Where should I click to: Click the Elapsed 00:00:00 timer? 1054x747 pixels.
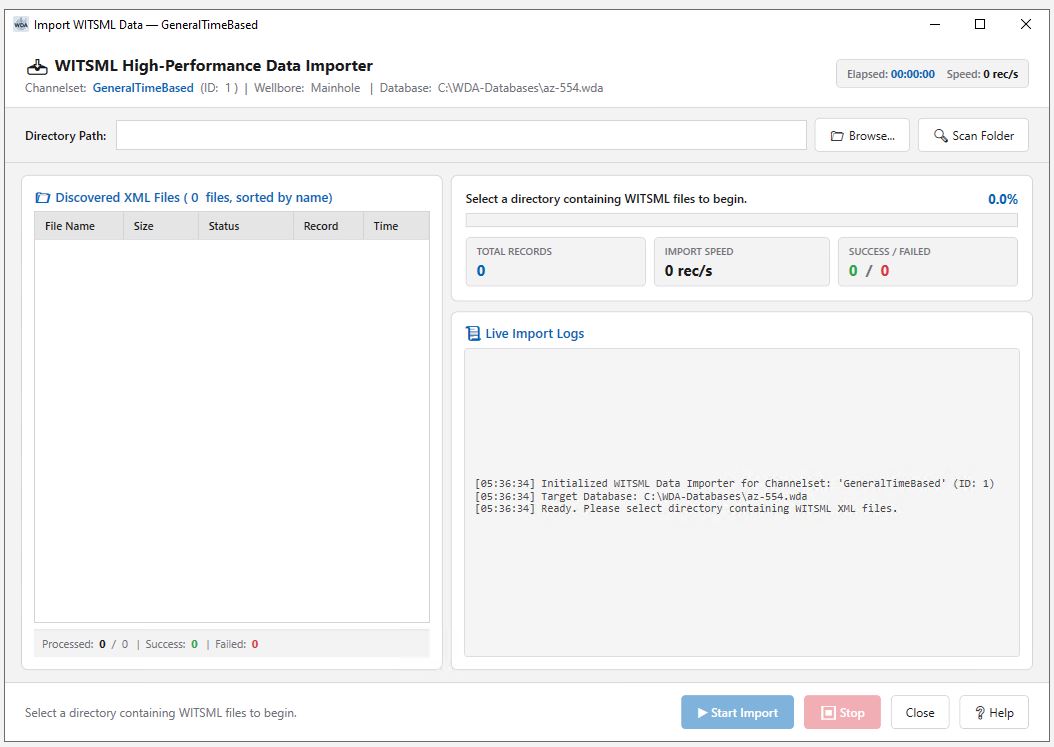point(891,74)
